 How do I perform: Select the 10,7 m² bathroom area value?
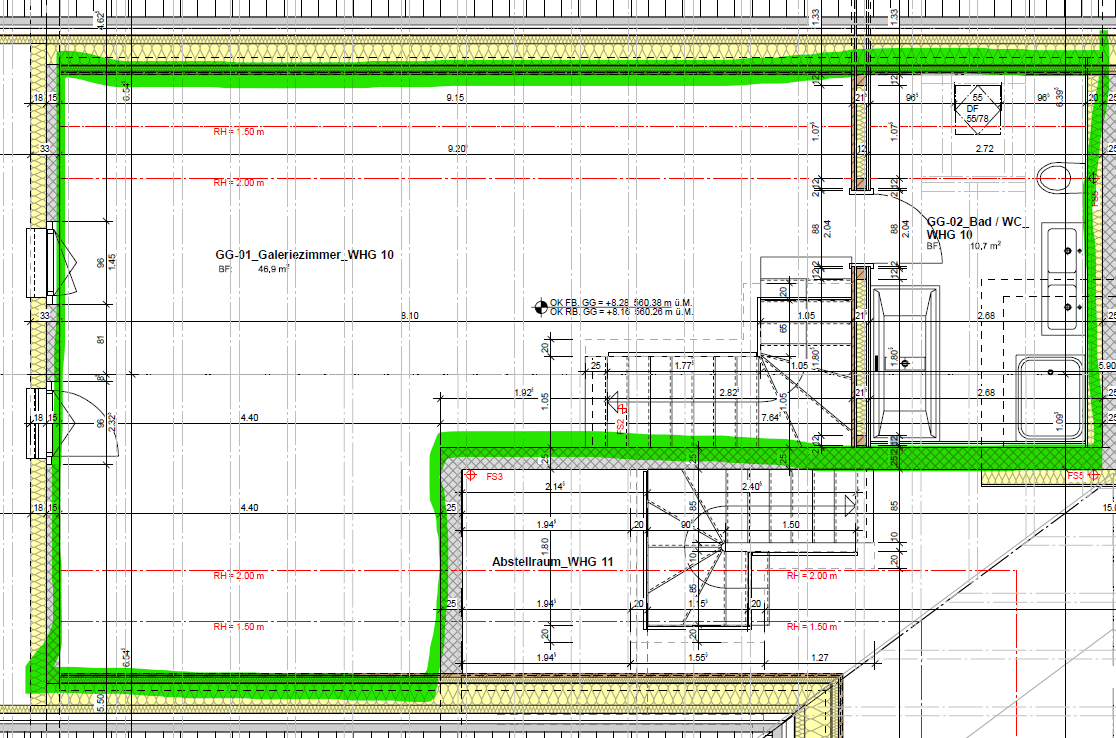pos(983,245)
